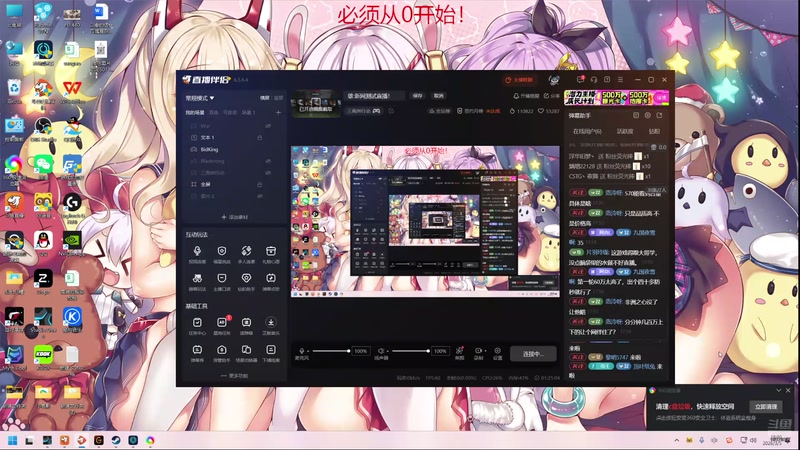Toggle visibility of 三角洲行动 source row

[268, 172]
